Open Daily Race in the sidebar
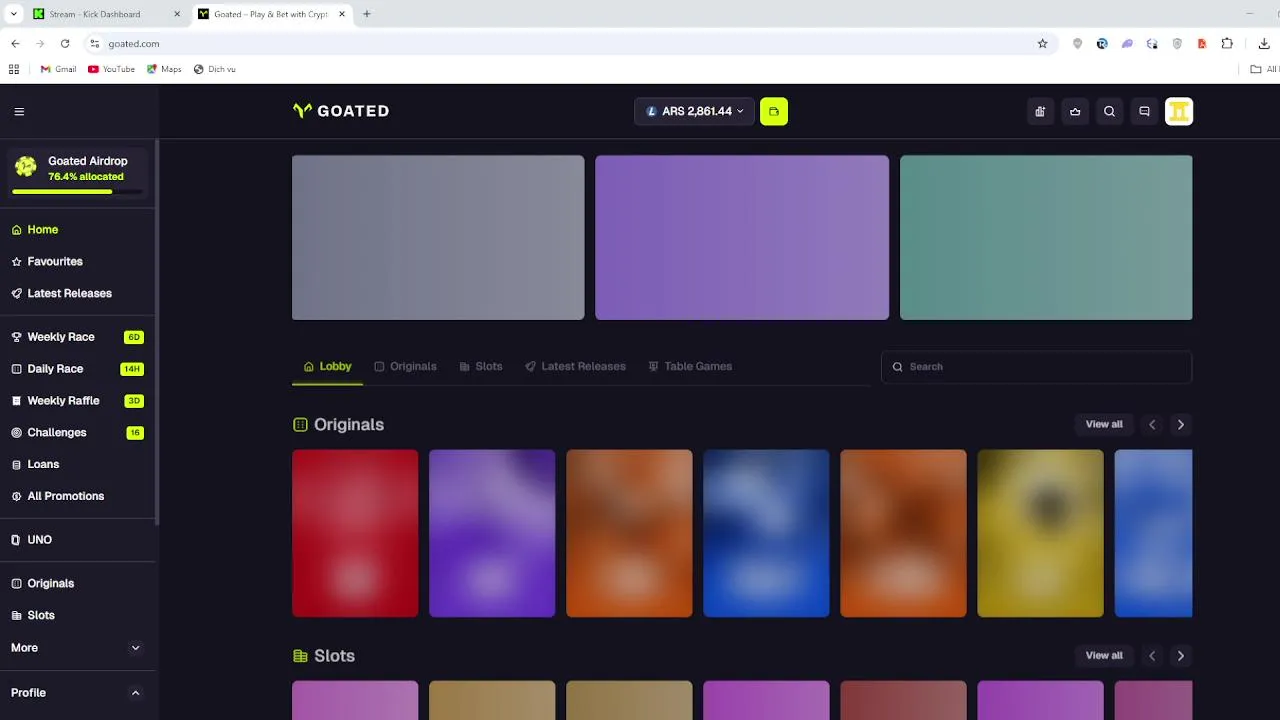The image size is (1280, 720). 76,369
